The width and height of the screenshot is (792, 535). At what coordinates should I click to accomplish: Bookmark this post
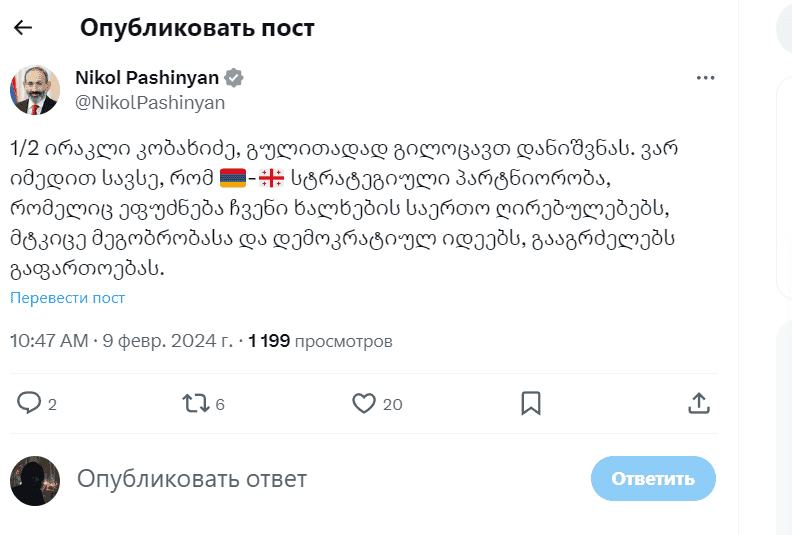tap(531, 403)
